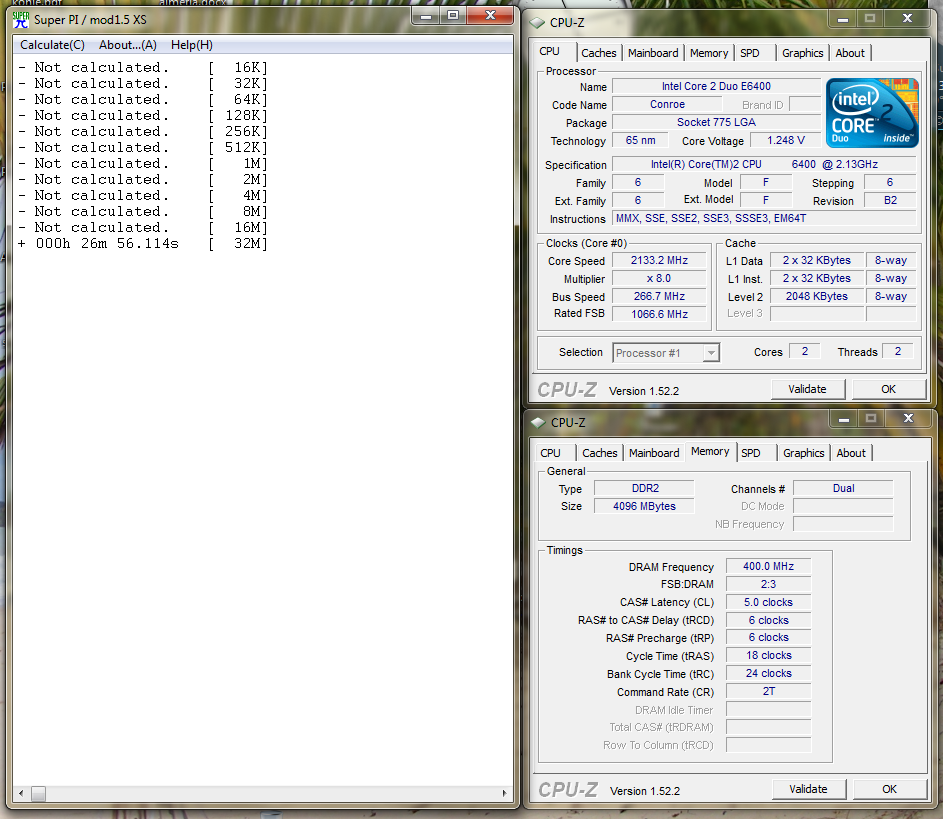Click the Core Voltage value 1.248 V
Image resolution: width=943 pixels, height=819 pixels.
pos(785,141)
